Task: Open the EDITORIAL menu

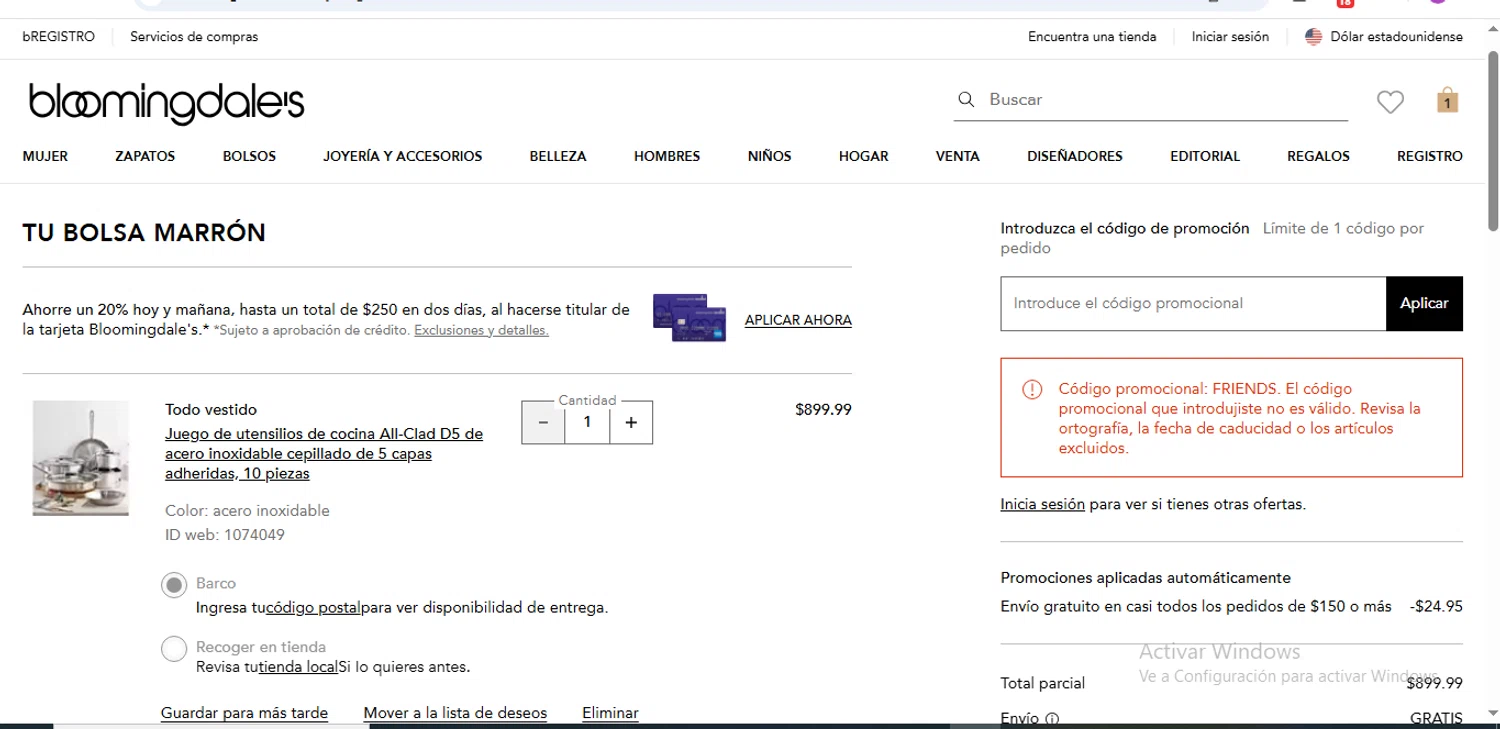Action: (x=1205, y=156)
